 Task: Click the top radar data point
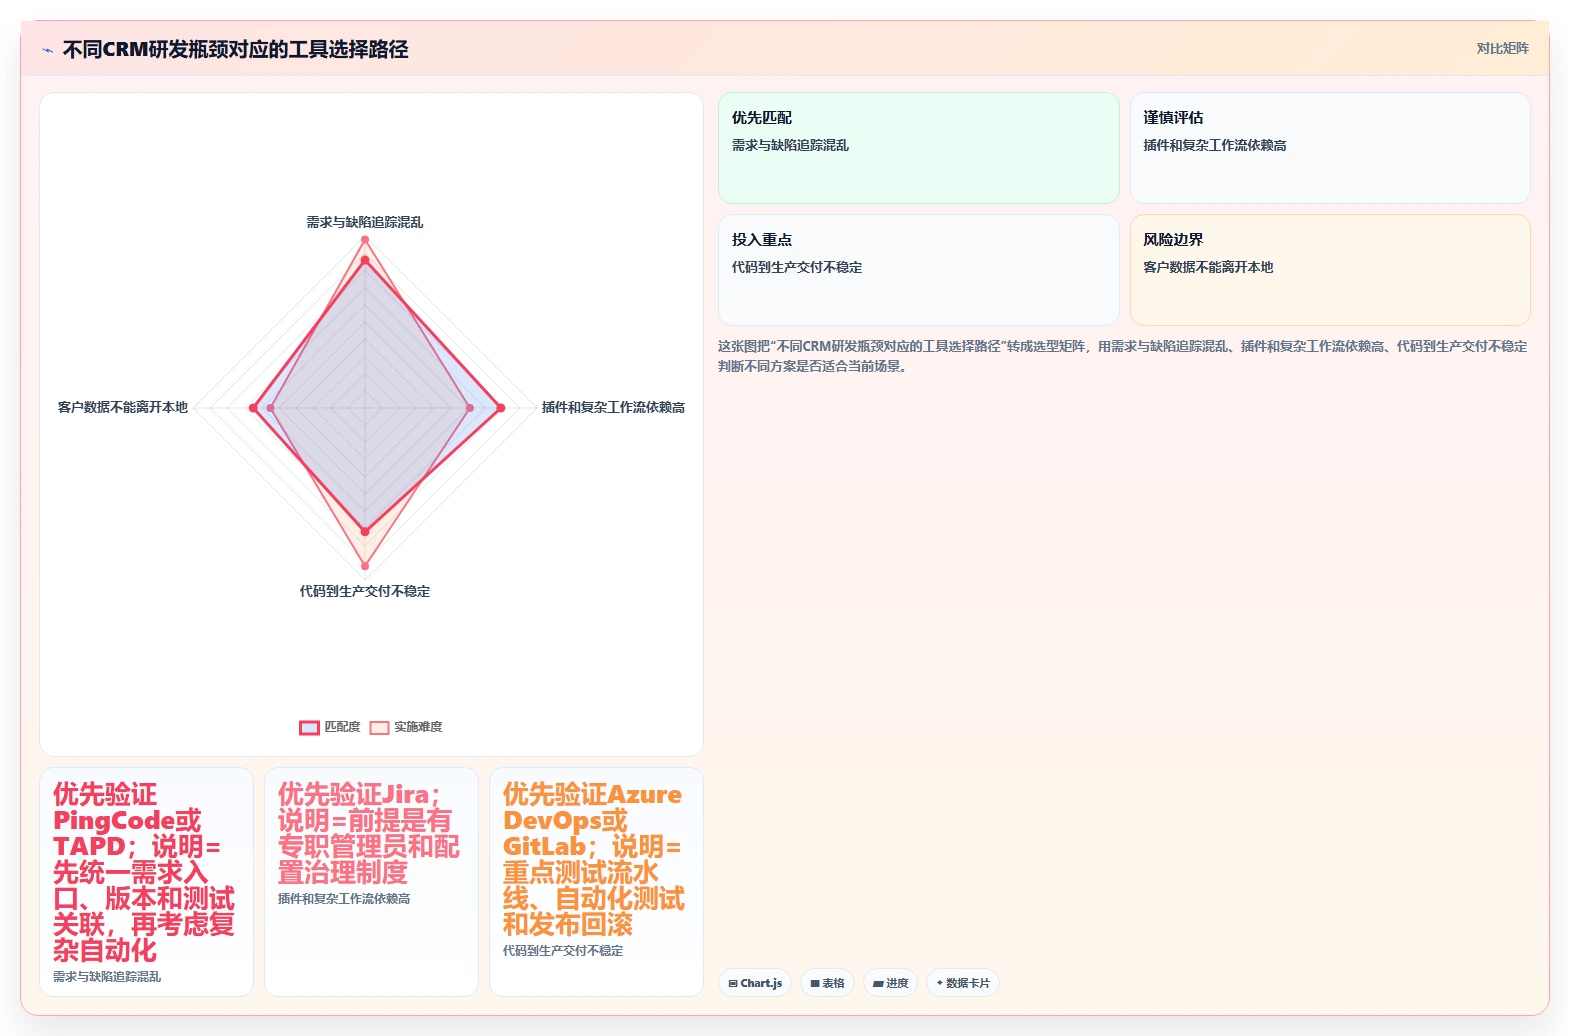[x=365, y=240]
